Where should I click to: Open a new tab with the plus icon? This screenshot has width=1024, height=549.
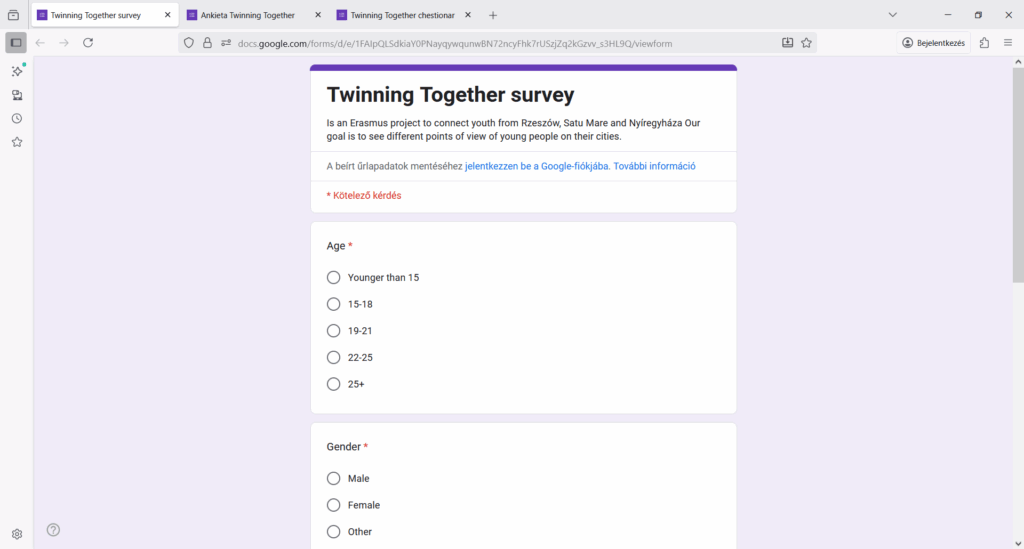coord(493,15)
